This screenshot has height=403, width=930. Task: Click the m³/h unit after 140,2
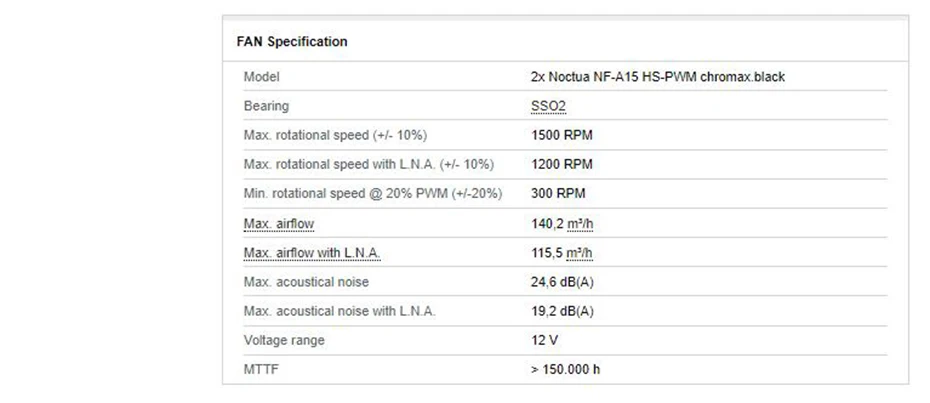(x=578, y=223)
